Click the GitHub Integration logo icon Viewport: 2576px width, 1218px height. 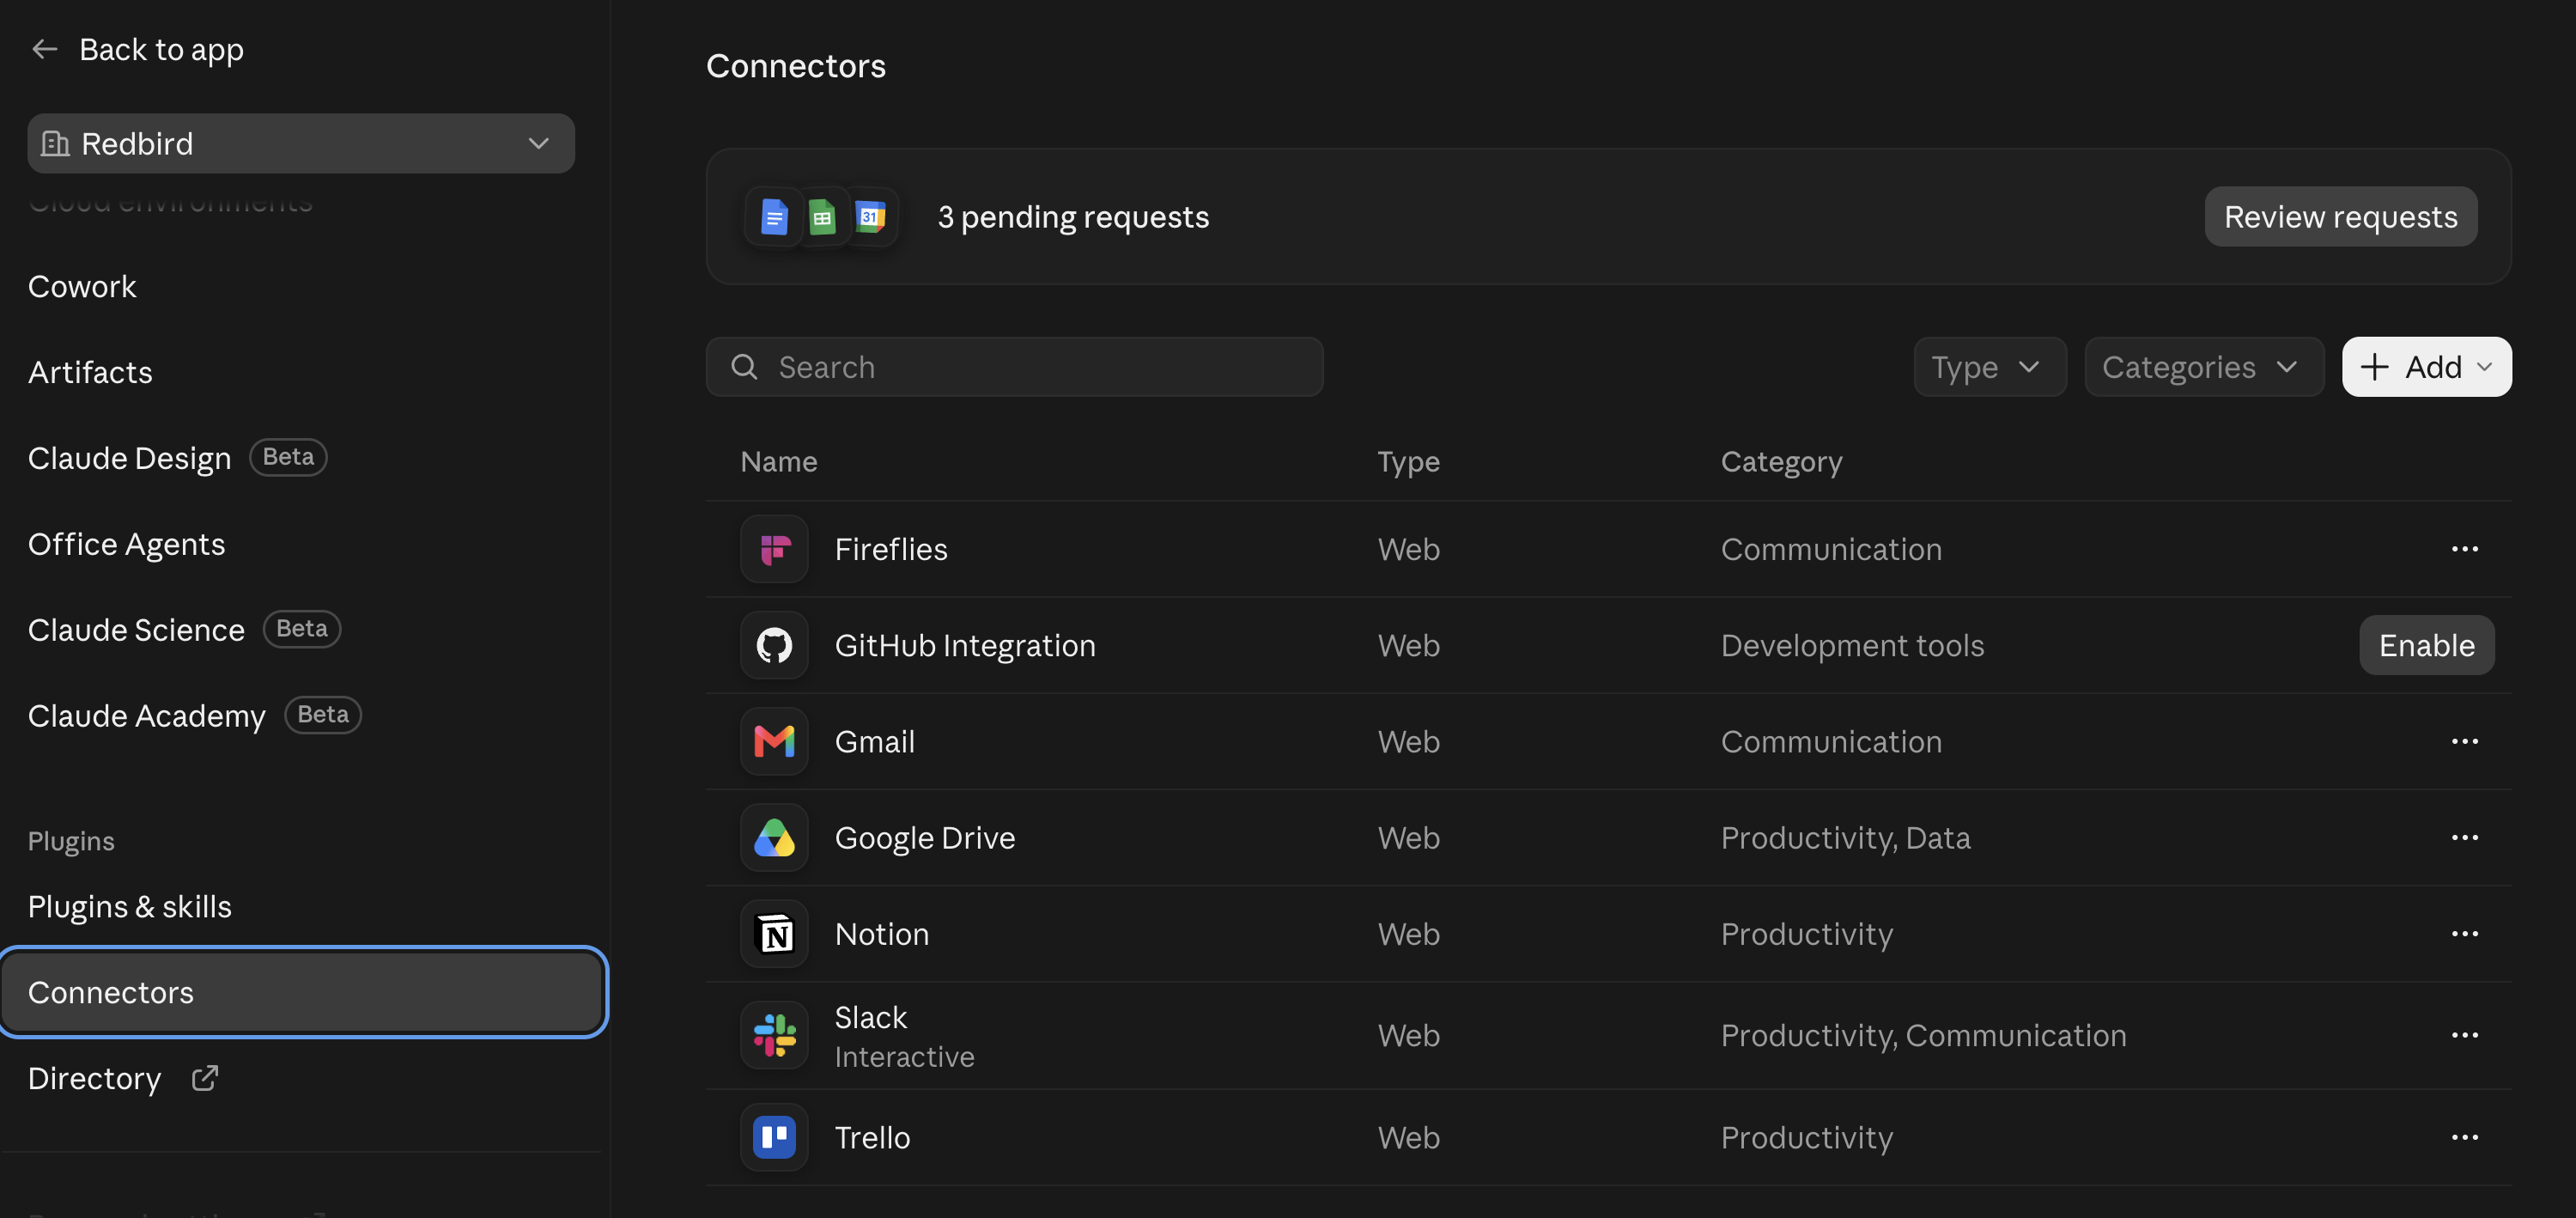tap(774, 645)
